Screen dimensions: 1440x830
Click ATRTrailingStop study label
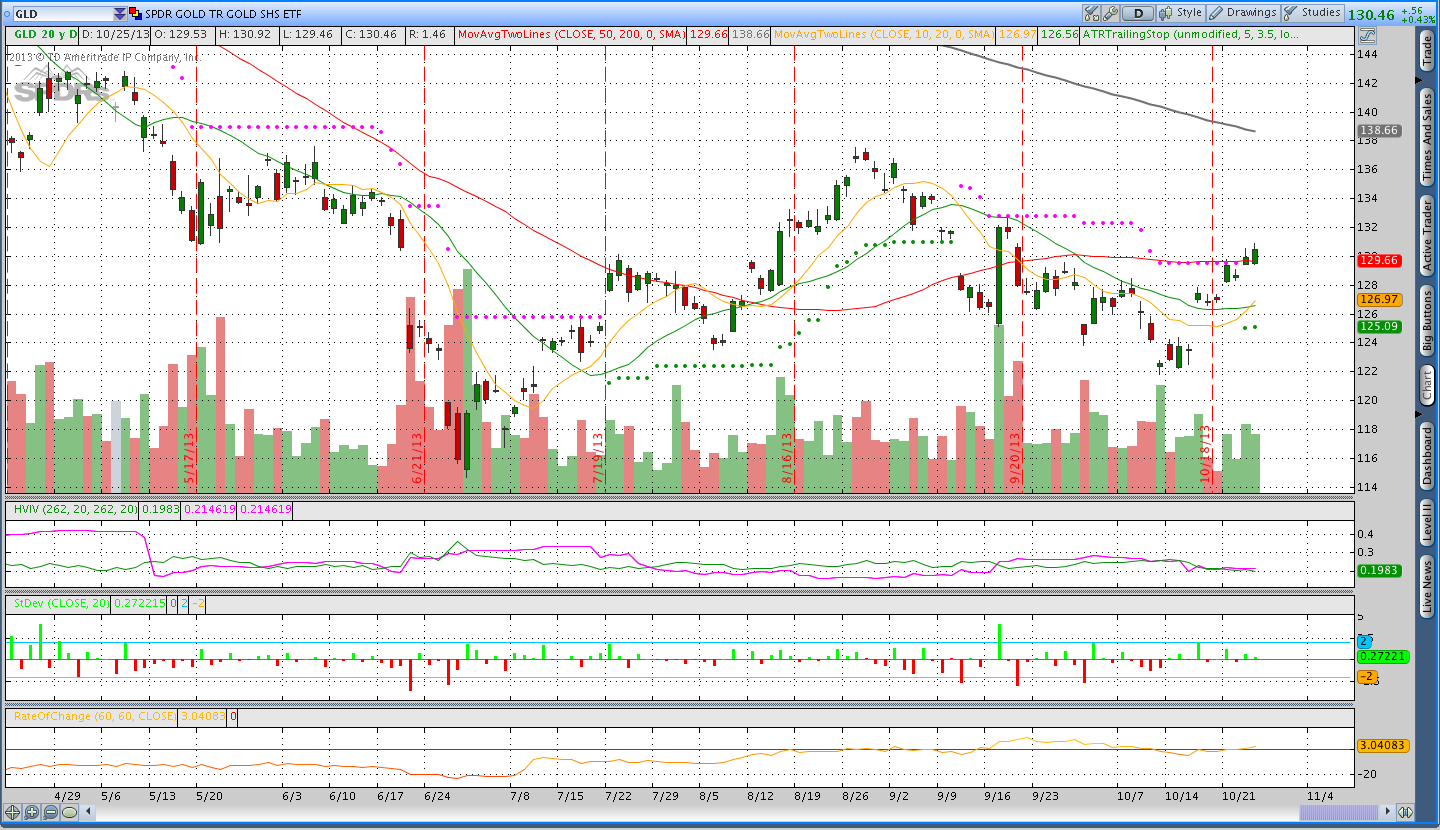click(1191, 34)
